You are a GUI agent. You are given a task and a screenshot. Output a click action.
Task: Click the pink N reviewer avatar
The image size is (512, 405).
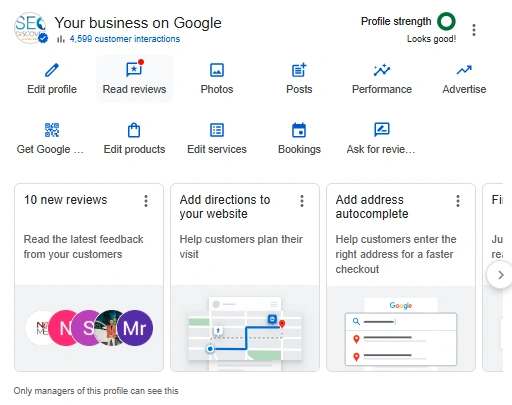click(x=62, y=328)
